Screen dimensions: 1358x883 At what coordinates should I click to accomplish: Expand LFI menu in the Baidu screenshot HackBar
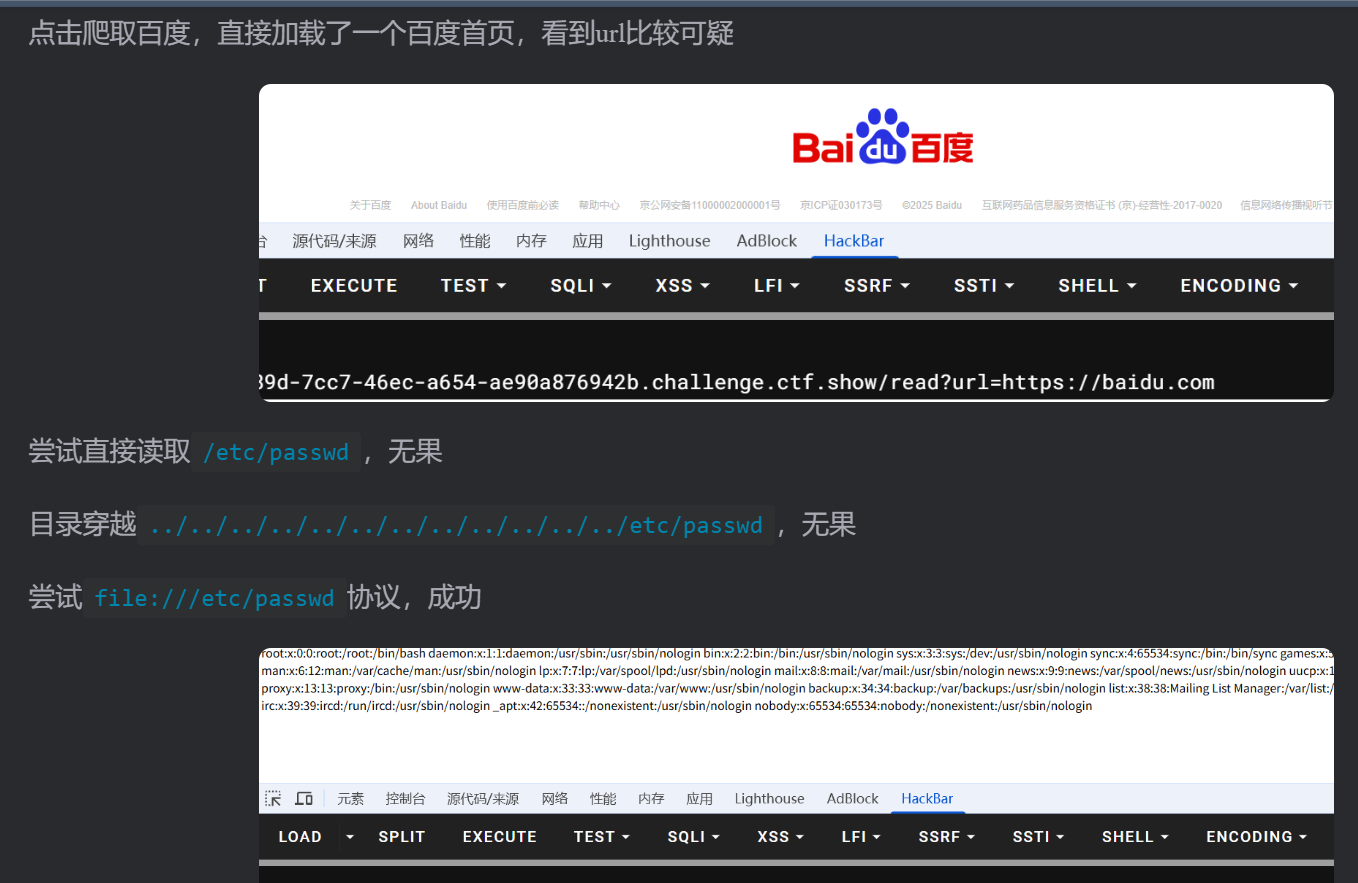click(777, 285)
